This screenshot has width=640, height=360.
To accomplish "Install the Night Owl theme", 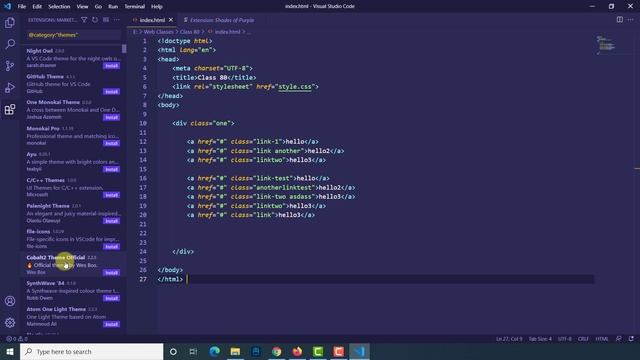I will point(111,66).
